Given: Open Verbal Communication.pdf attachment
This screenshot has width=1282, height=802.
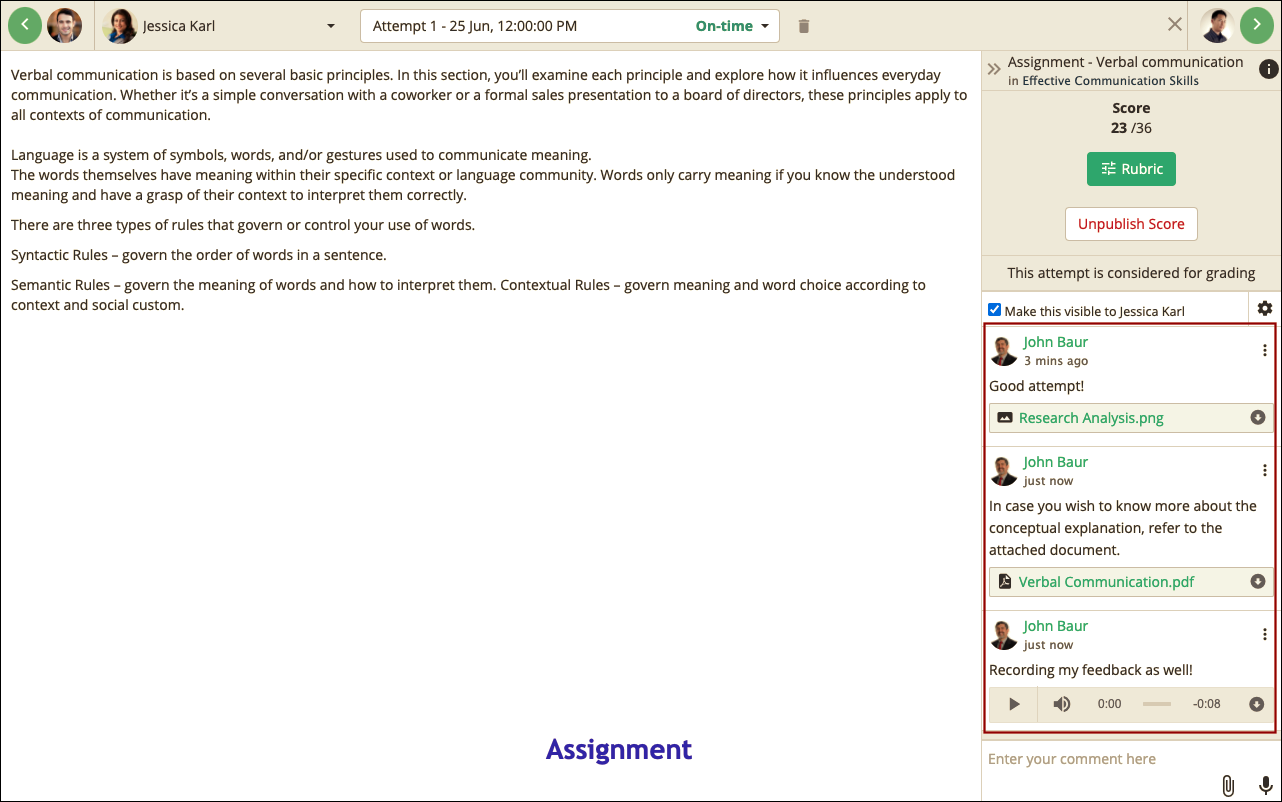Looking at the screenshot, I should 1106,582.
